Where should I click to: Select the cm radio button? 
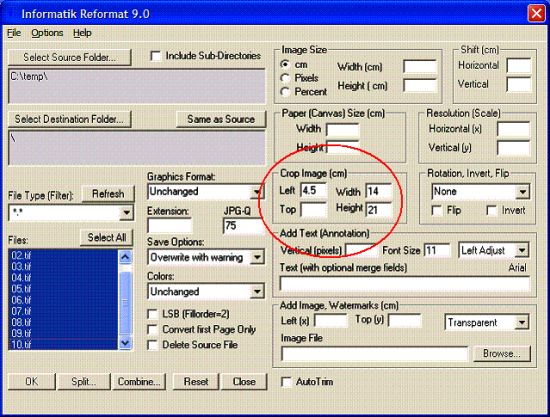[x=285, y=65]
